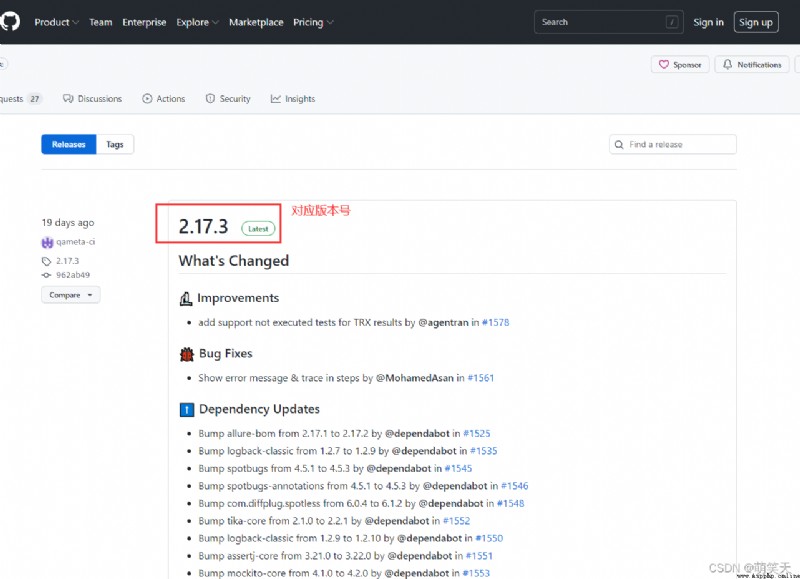Viewport: 800px width, 579px height.
Task: Open pull request #1553 for mockito-core
Action: point(476,573)
